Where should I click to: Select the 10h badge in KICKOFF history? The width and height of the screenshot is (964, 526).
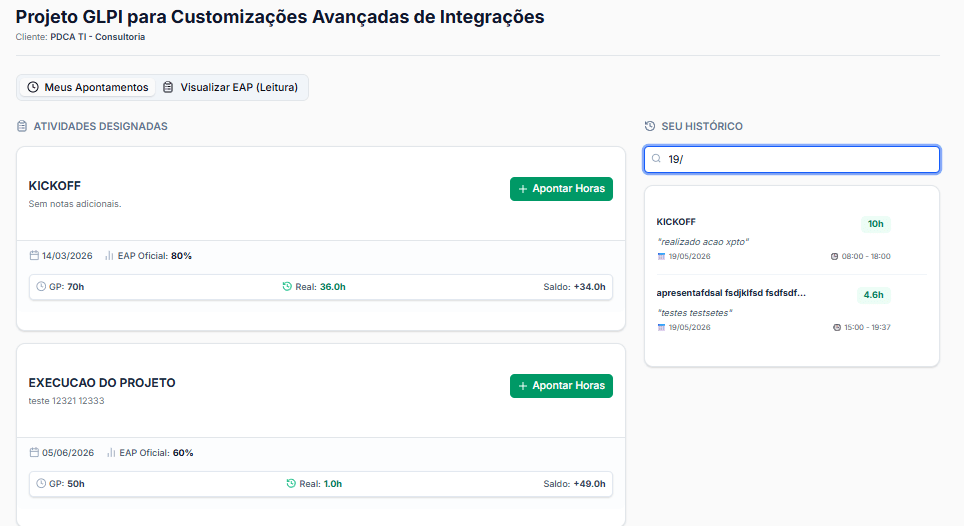[875, 224]
